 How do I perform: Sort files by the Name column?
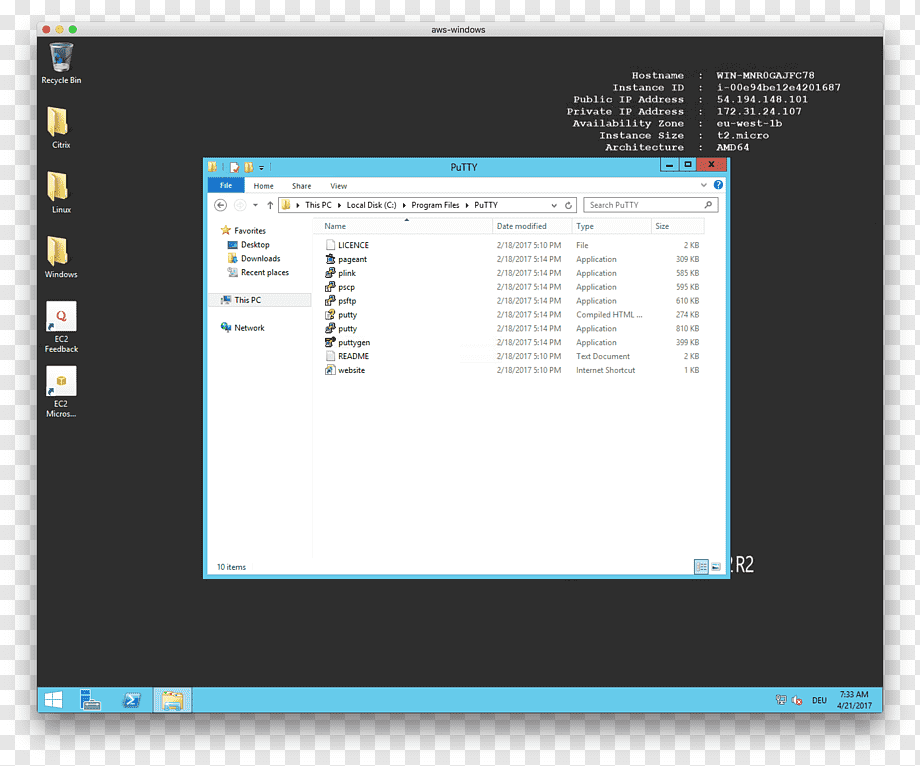click(335, 226)
